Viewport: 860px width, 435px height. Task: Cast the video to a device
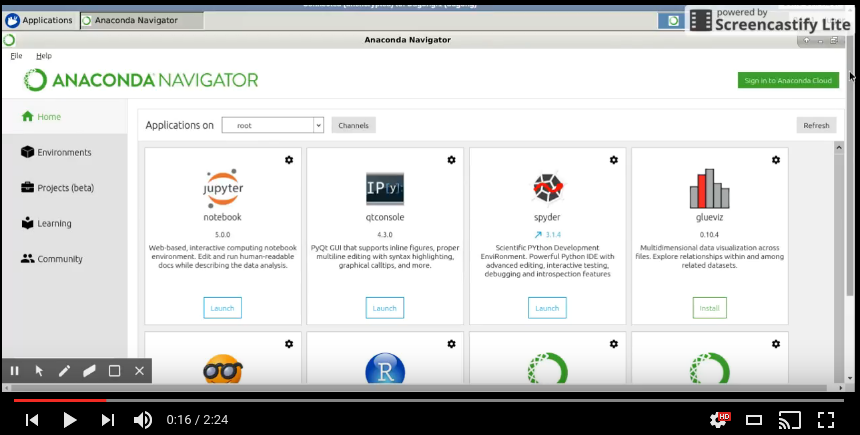coord(790,420)
